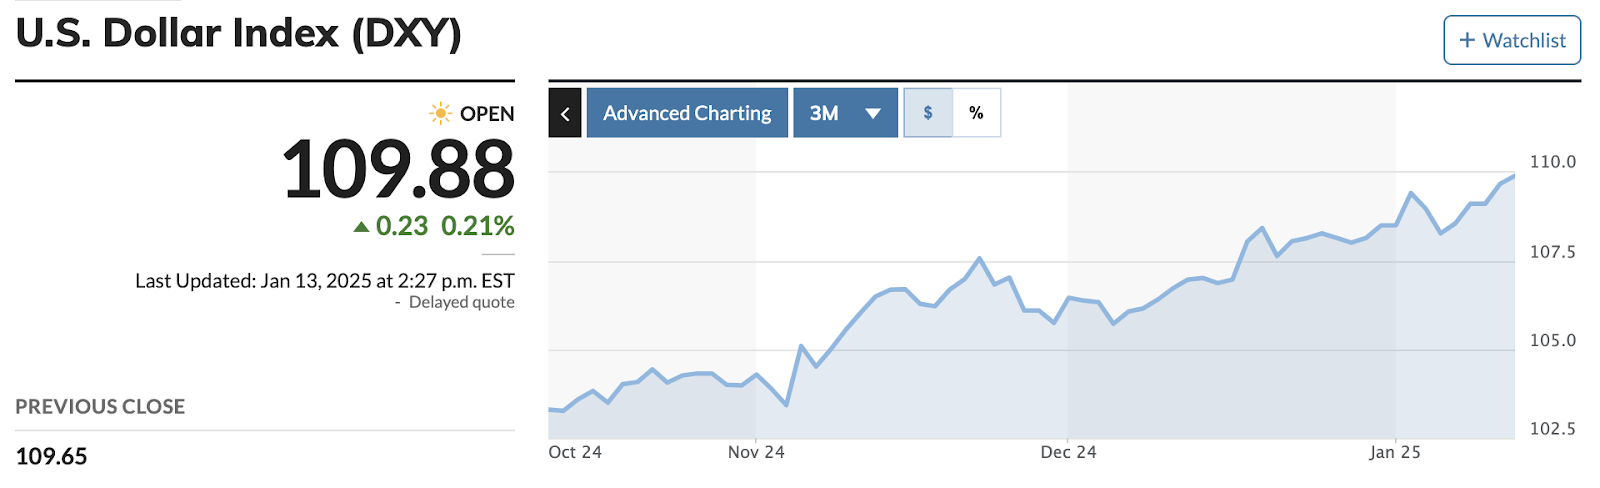Screen dimensions: 1600x488
Task: Click the previous close value 109.65
Action: pyautogui.click(x=52, y=457)
